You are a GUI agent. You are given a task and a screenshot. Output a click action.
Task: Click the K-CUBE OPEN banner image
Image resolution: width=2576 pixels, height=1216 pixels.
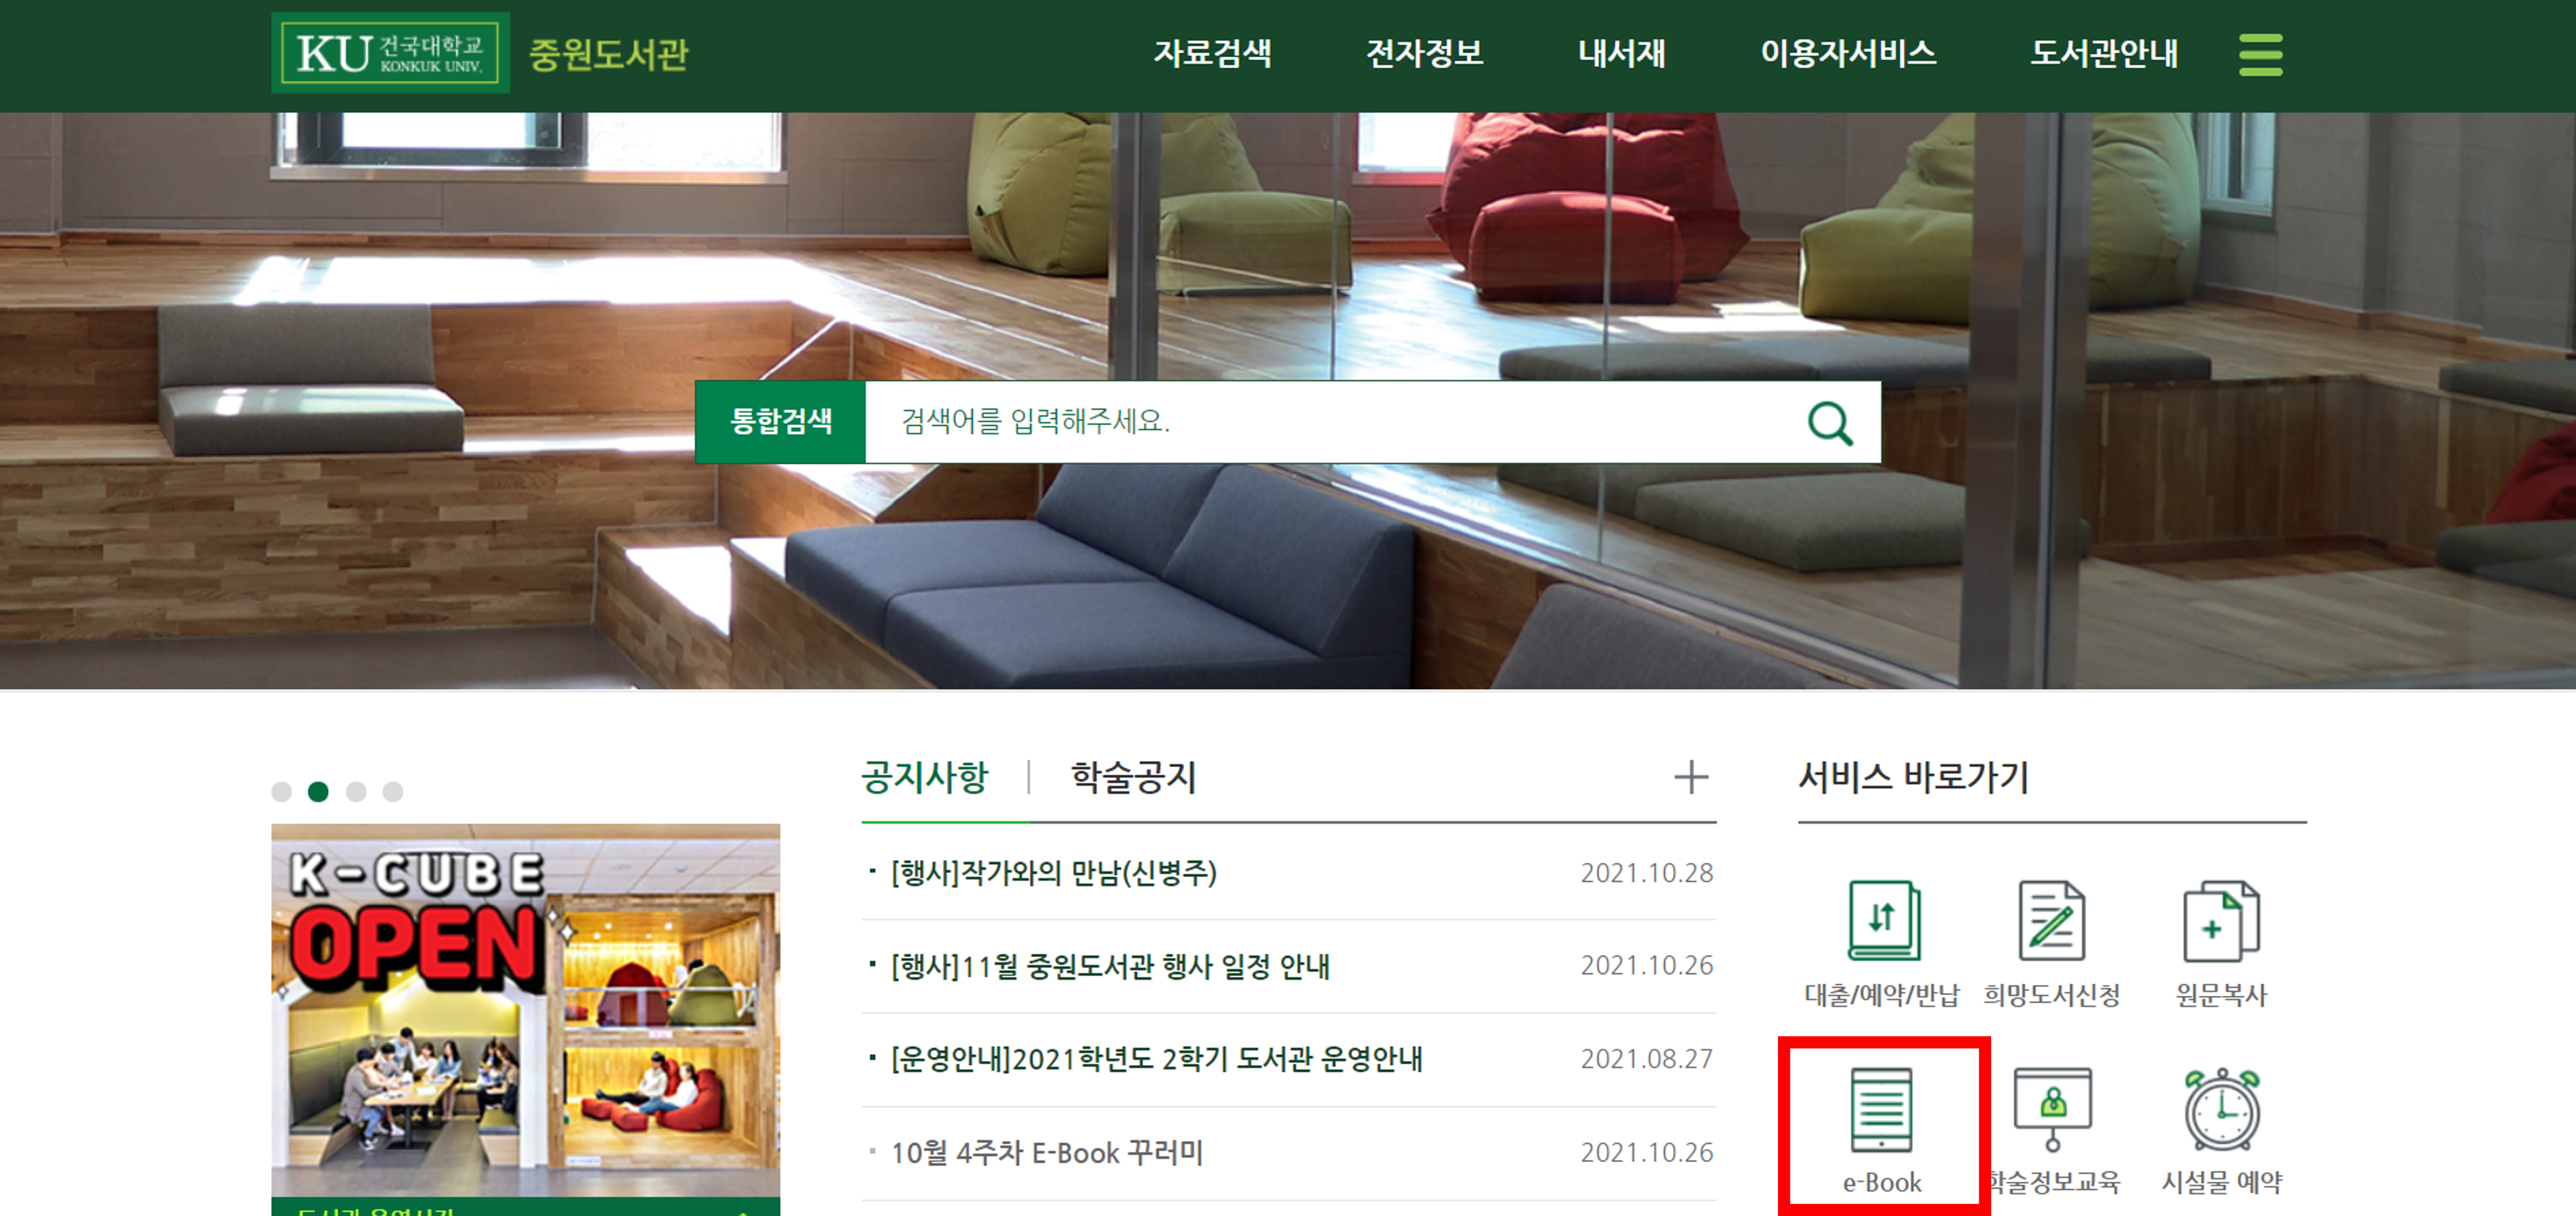(525, 1010)
